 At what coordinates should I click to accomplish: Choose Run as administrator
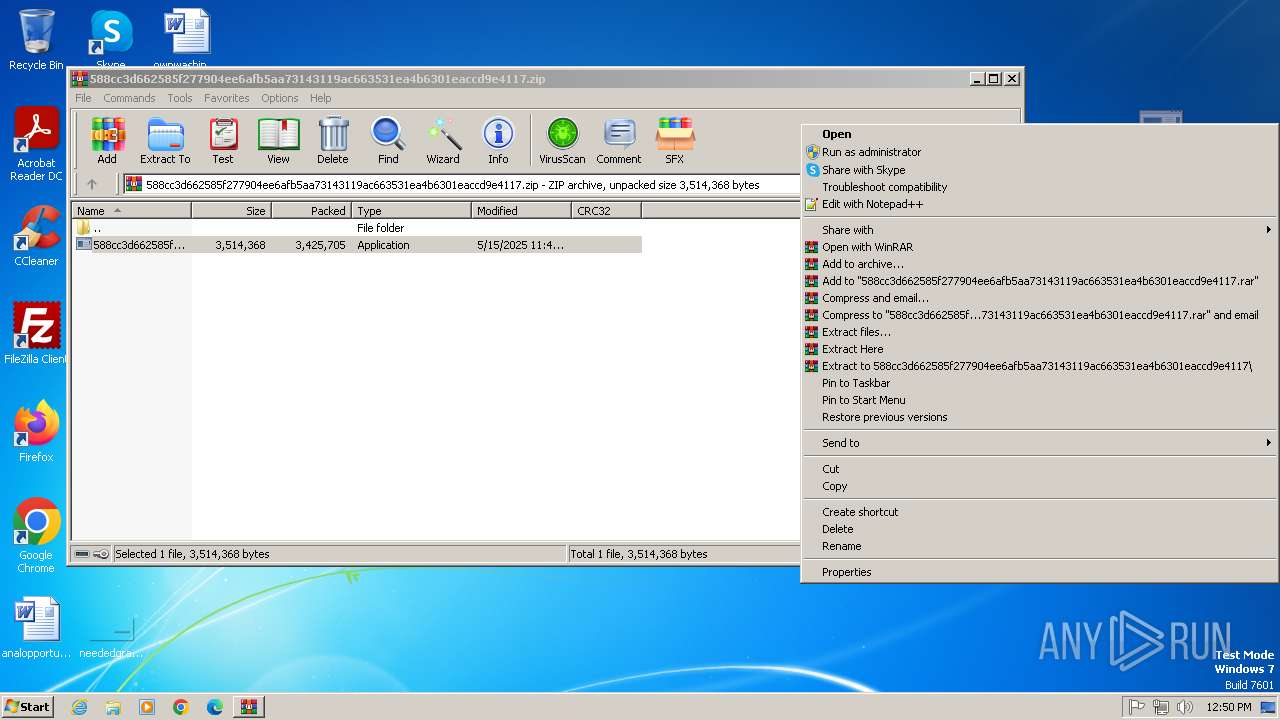click(1040, 152)
